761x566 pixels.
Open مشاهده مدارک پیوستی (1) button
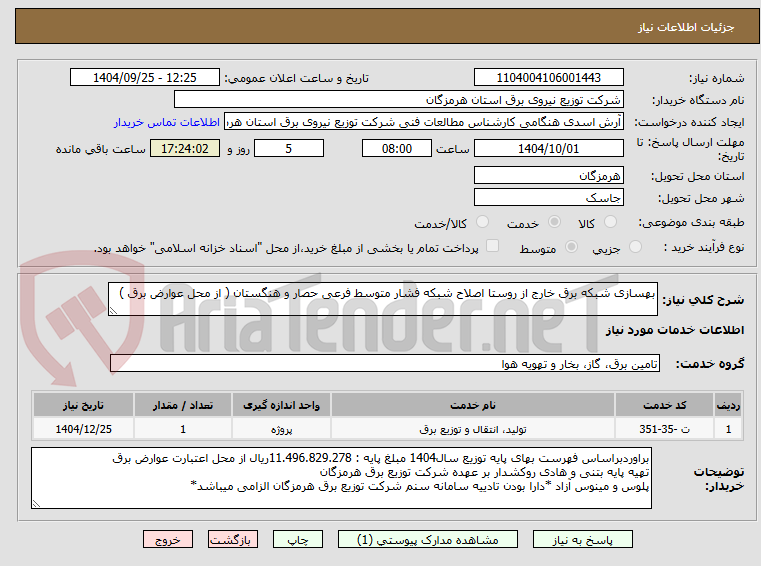coord(428,539)
